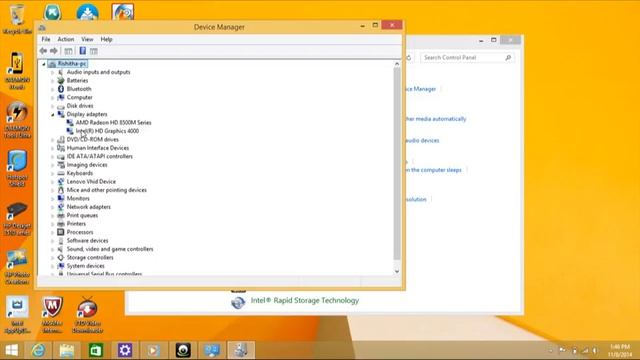Click the resolution link in Control Panel

(x=416, y=199)
